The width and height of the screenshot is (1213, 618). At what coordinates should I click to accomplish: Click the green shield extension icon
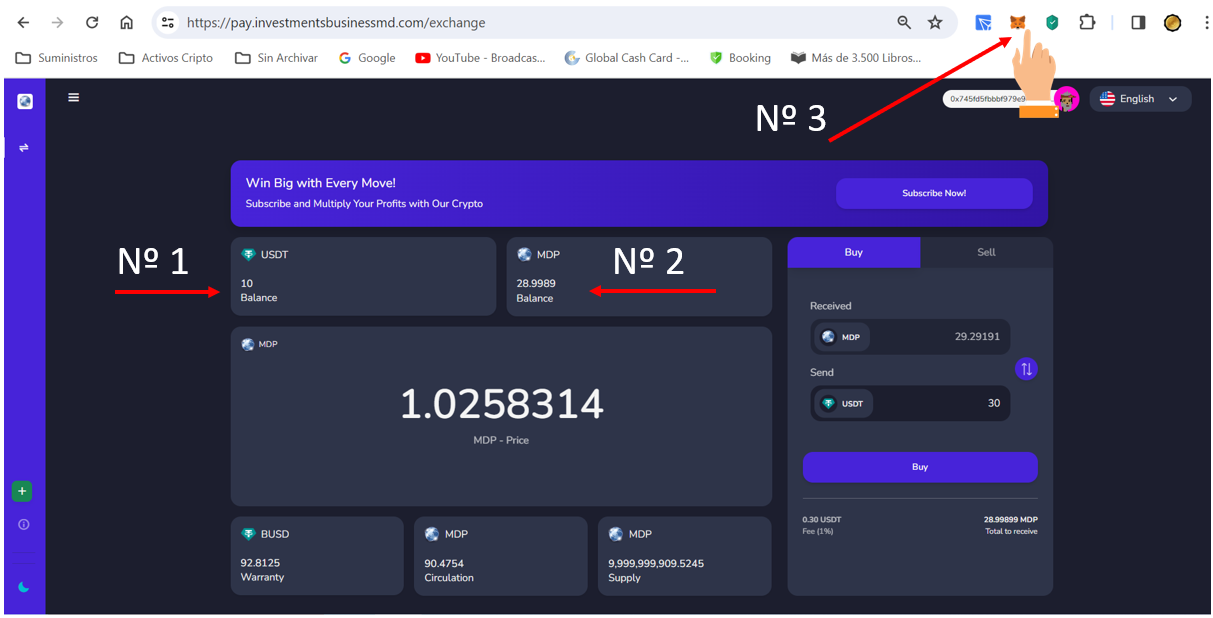coord(1052,22)
